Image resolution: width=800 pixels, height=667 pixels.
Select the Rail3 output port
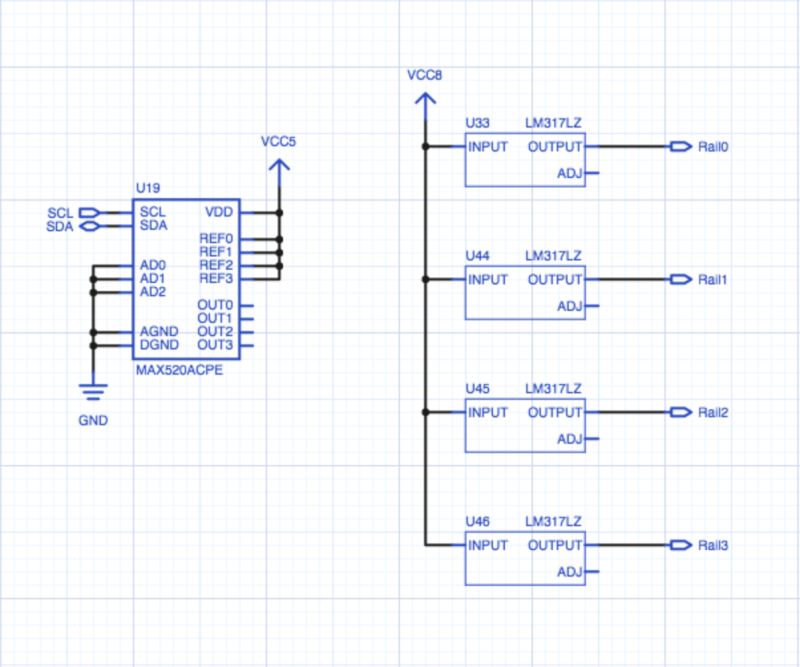pos(682,546)
